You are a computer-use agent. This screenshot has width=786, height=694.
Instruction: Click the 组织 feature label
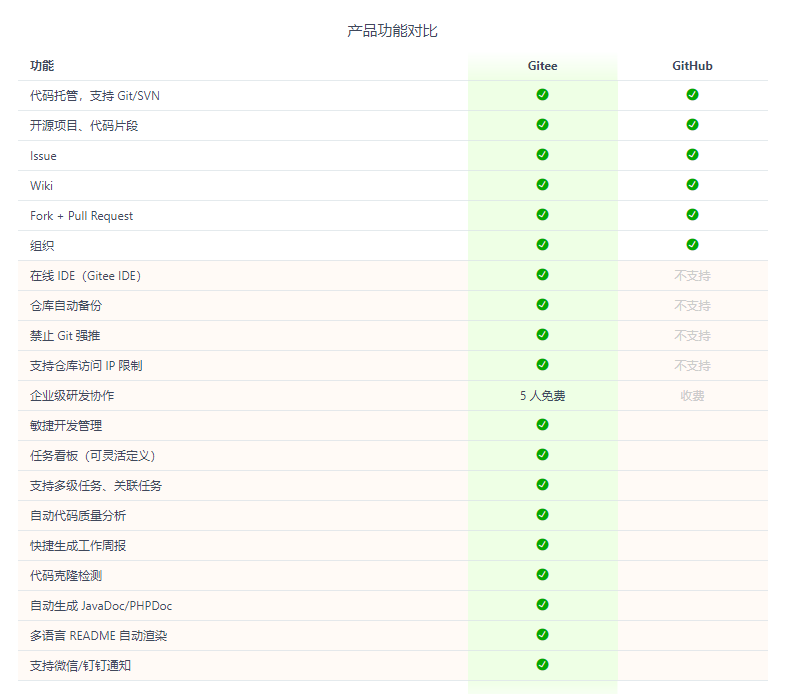tap(42, 246)
